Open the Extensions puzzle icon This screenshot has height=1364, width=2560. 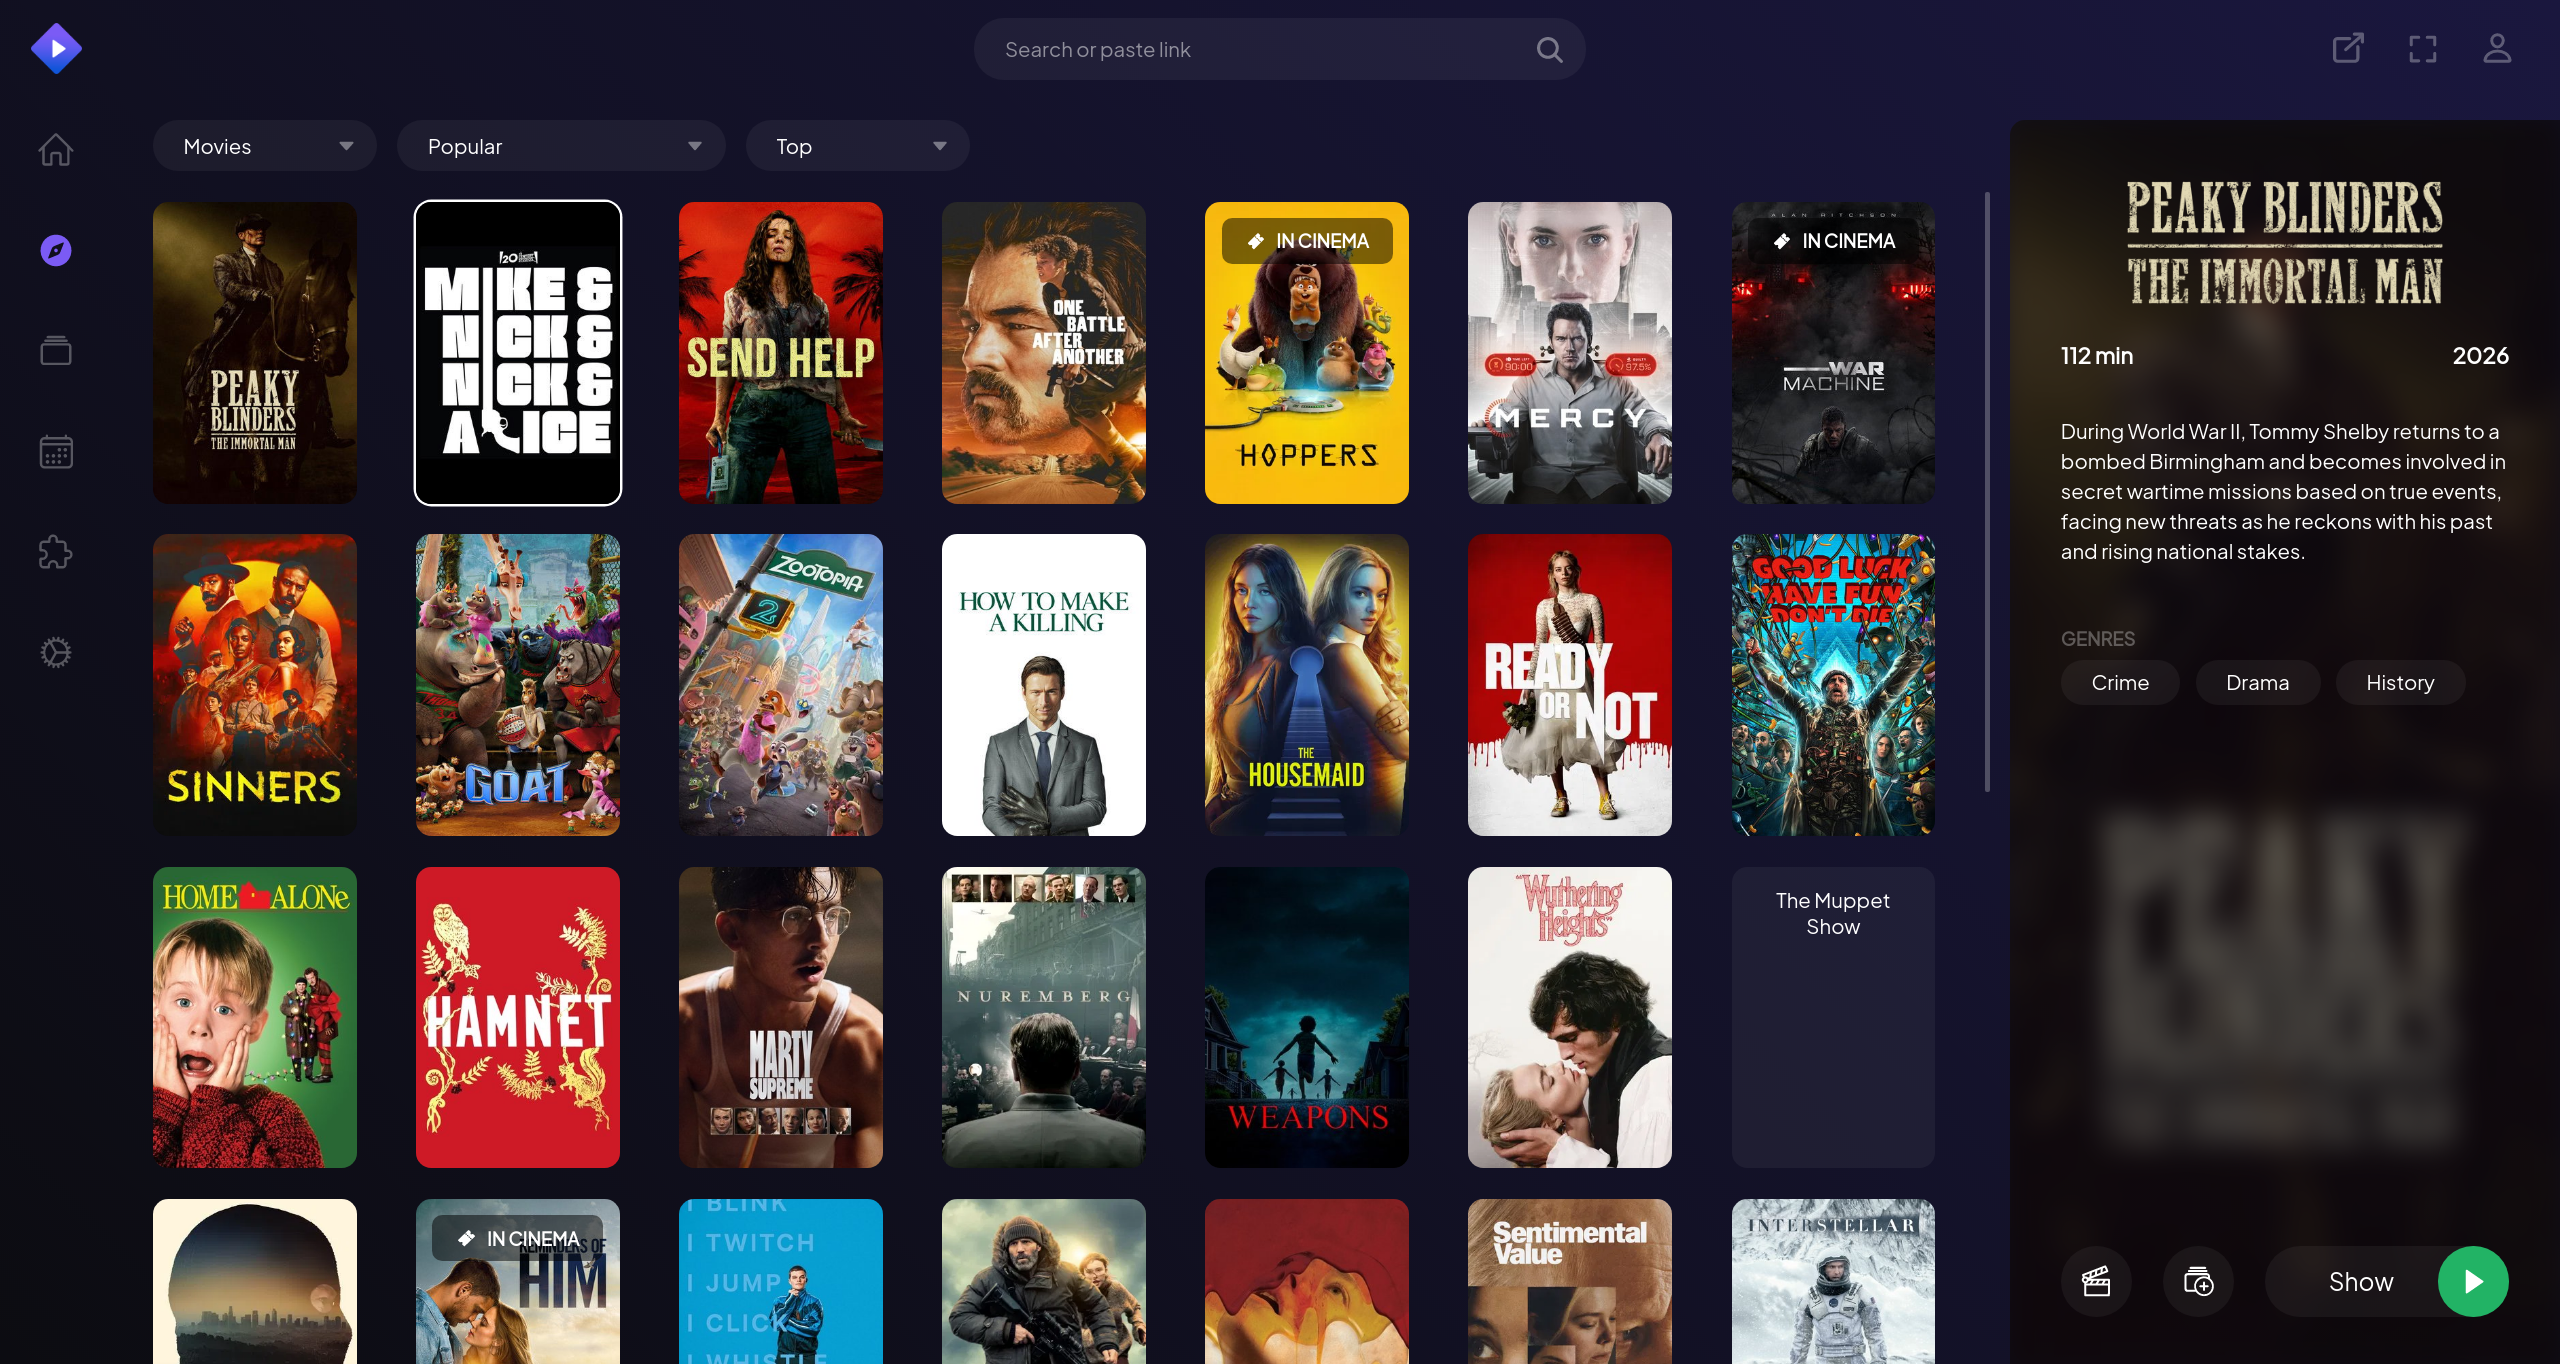coord(55,552)
